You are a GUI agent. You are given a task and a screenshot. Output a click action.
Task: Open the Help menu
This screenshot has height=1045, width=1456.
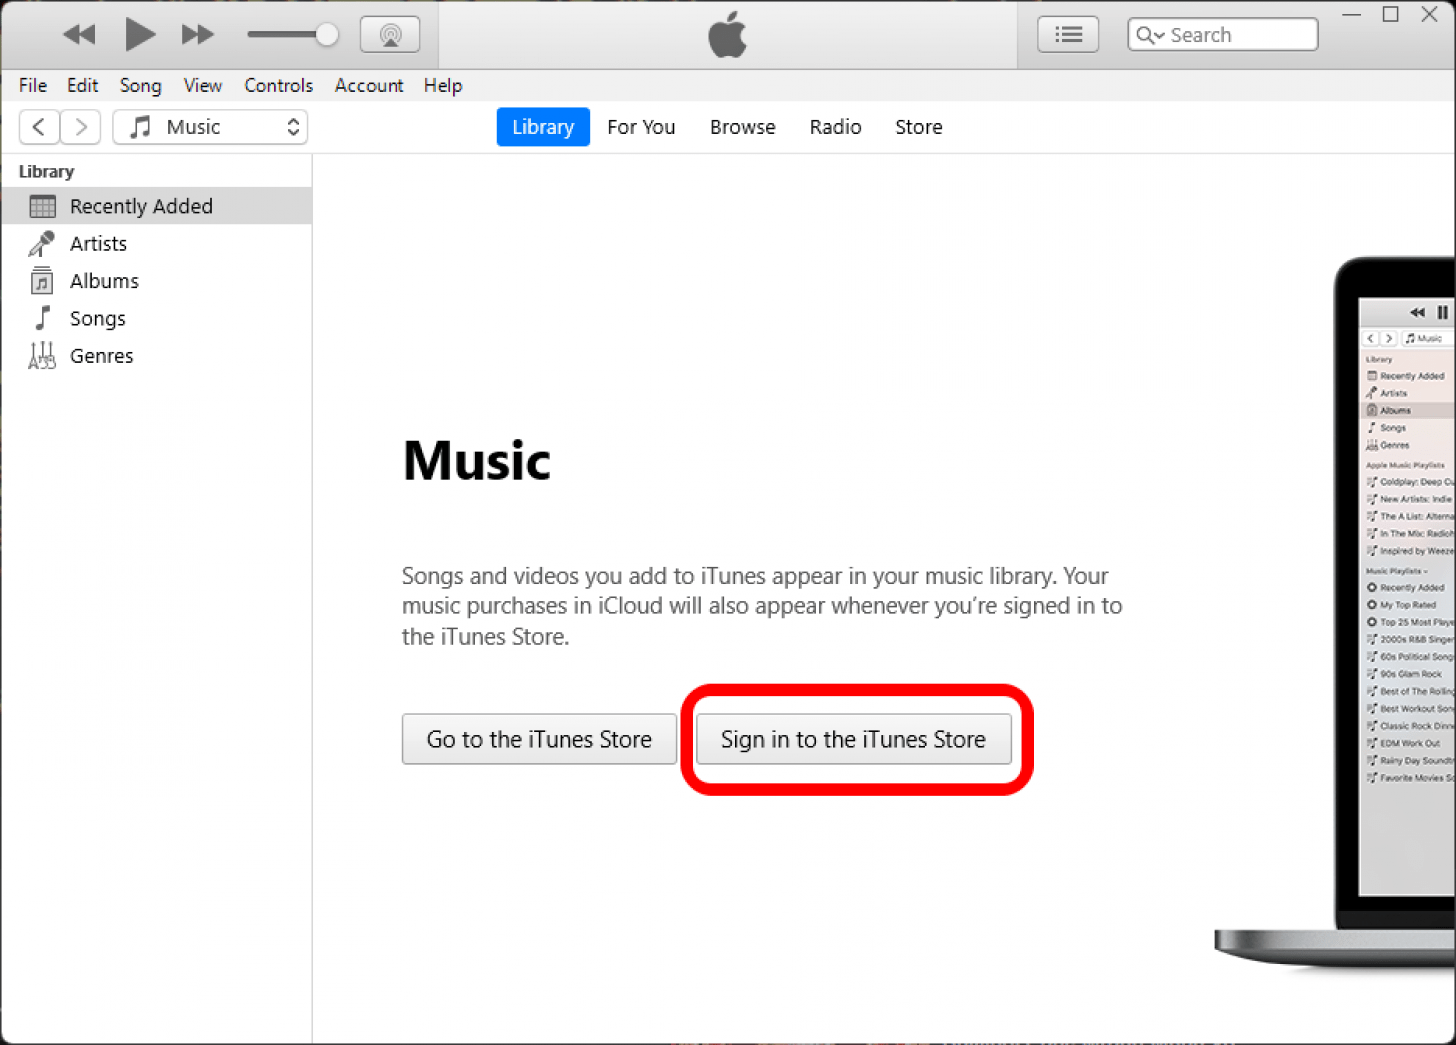click(443, 86)
